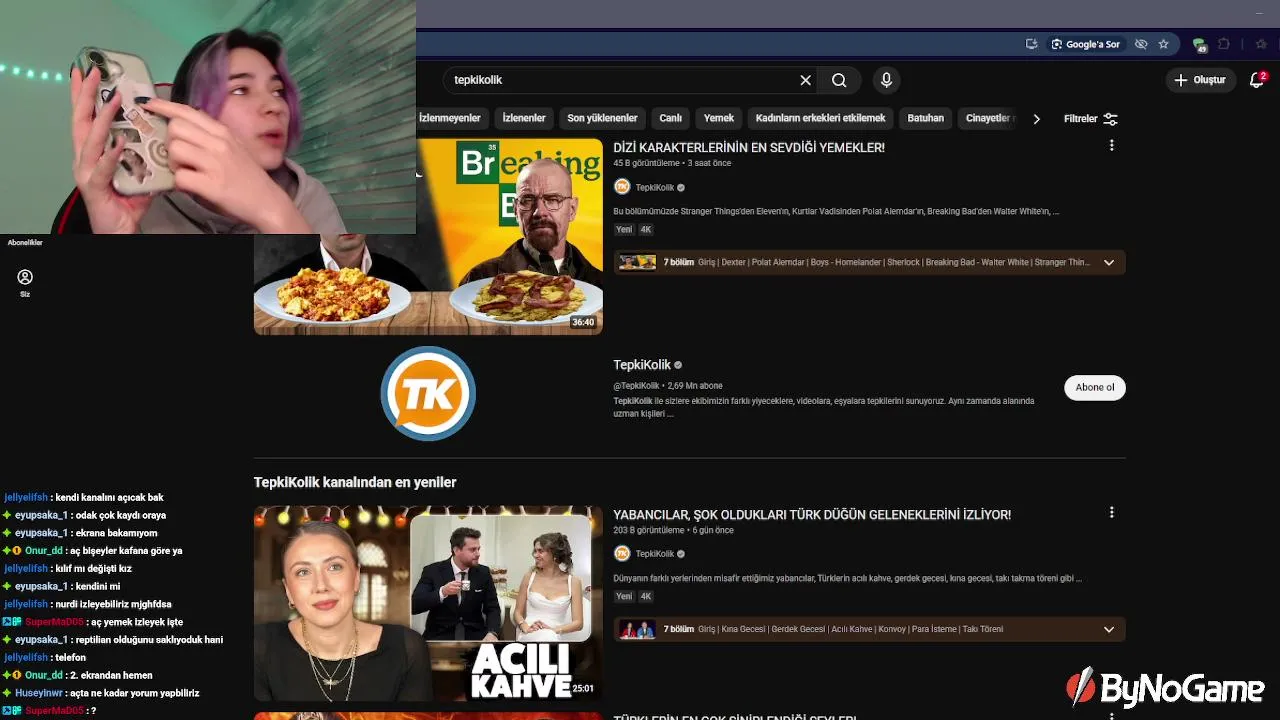The image size is (1280, 720).
Task: Select the İzlenmeyenler filter chip
Action: (449, 118)
